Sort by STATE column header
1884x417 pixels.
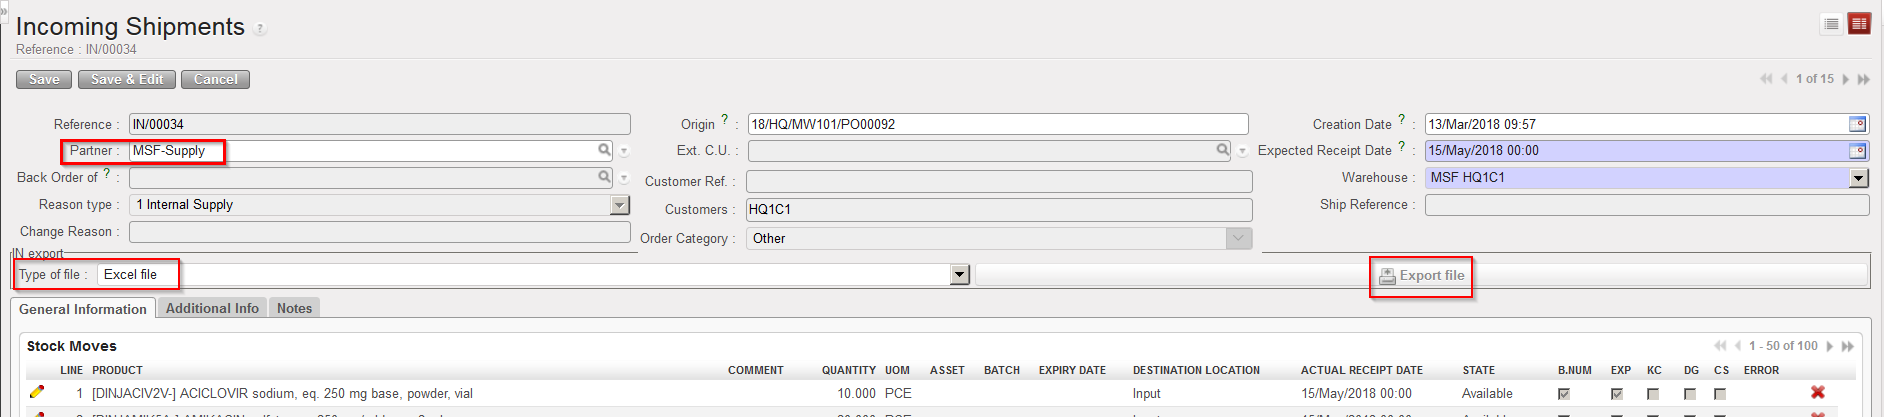tap(1478, 370)
